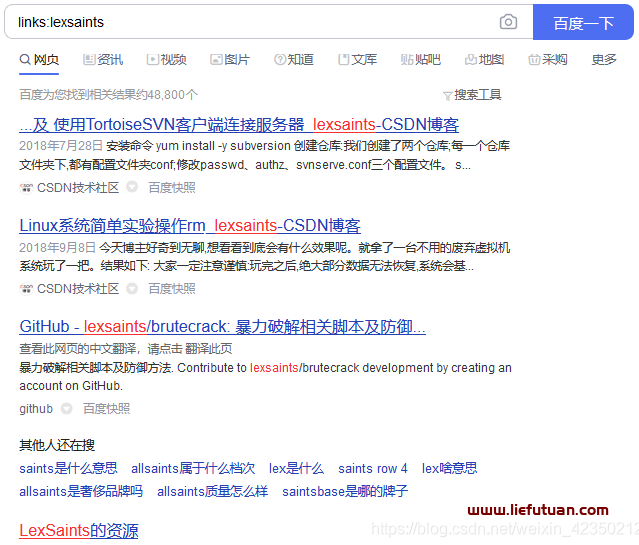Open 百度快照 for the TortoiseSVN result
This screenshot has width=639, height=545.
(x=172, y=188)
